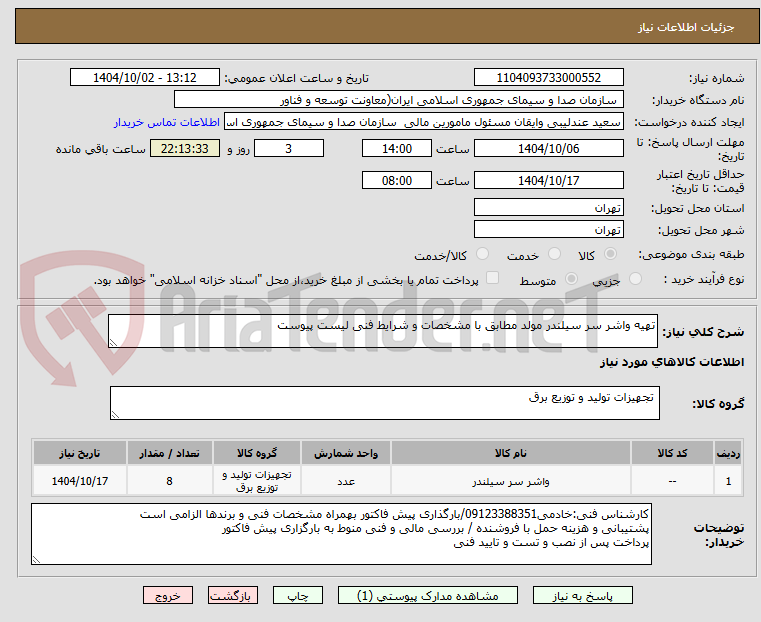This screenshot has height=622, width=761.
Task: Toggle the اسناد خزانه اسلامی payment checkbox
Action: pyautogui.click(x=492, y=278)
